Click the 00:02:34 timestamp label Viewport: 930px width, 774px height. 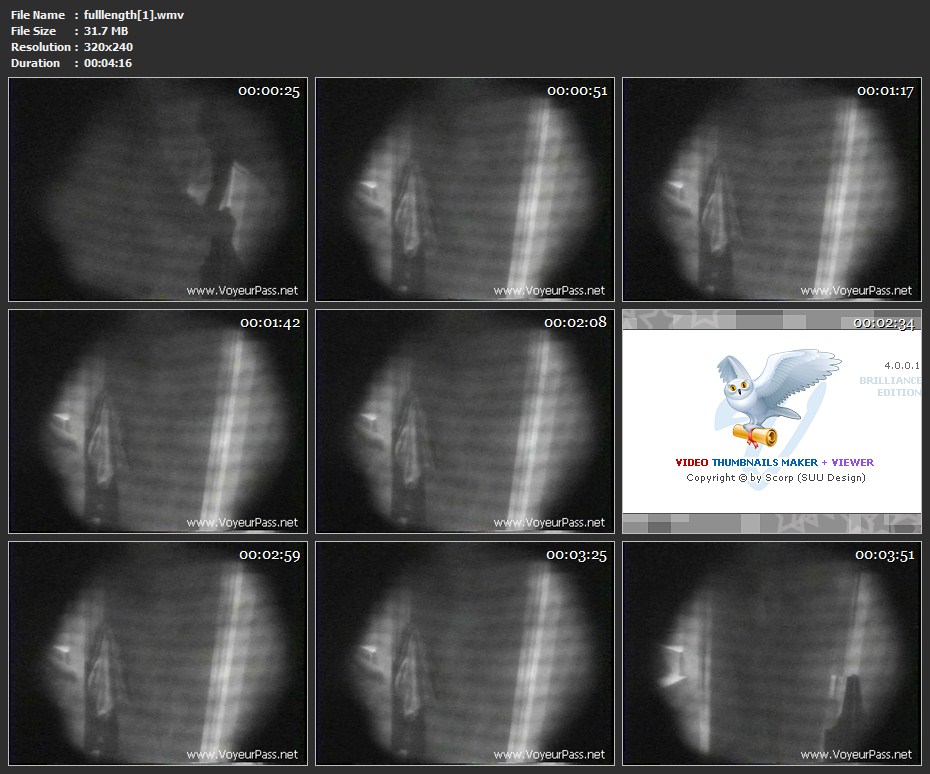click(885, 323)
